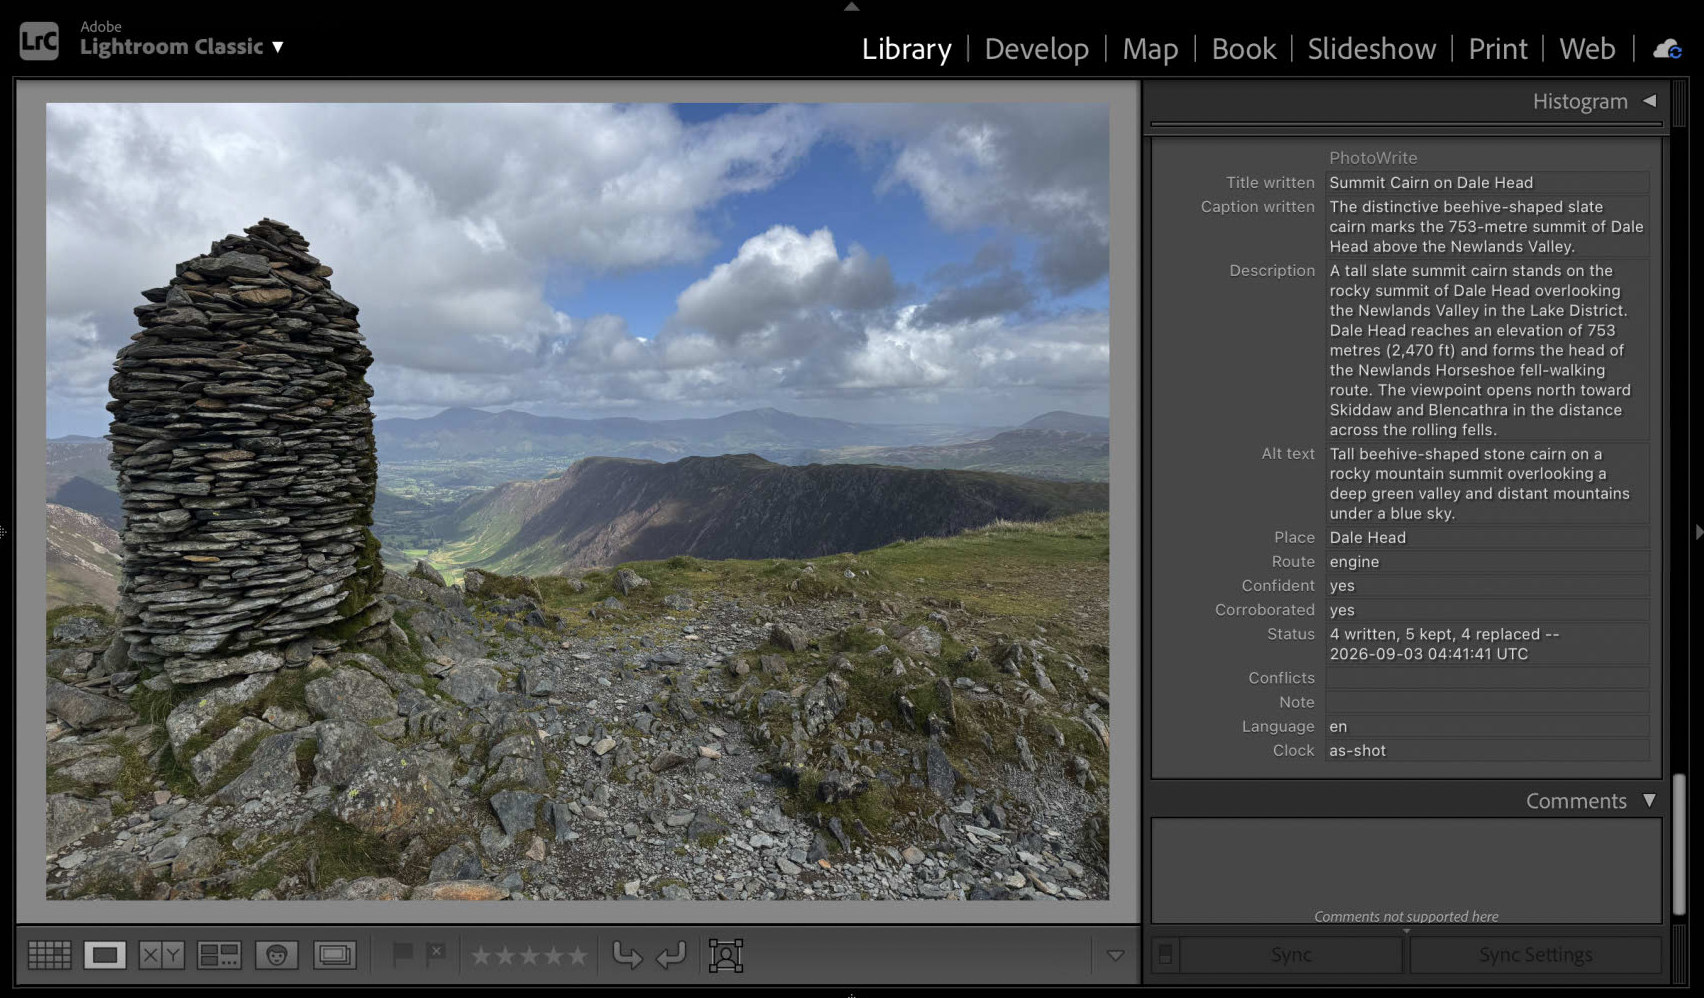Set flag as Rejected
The width and height of the screenshot is (1704, 998).
[x=436, y=954]
